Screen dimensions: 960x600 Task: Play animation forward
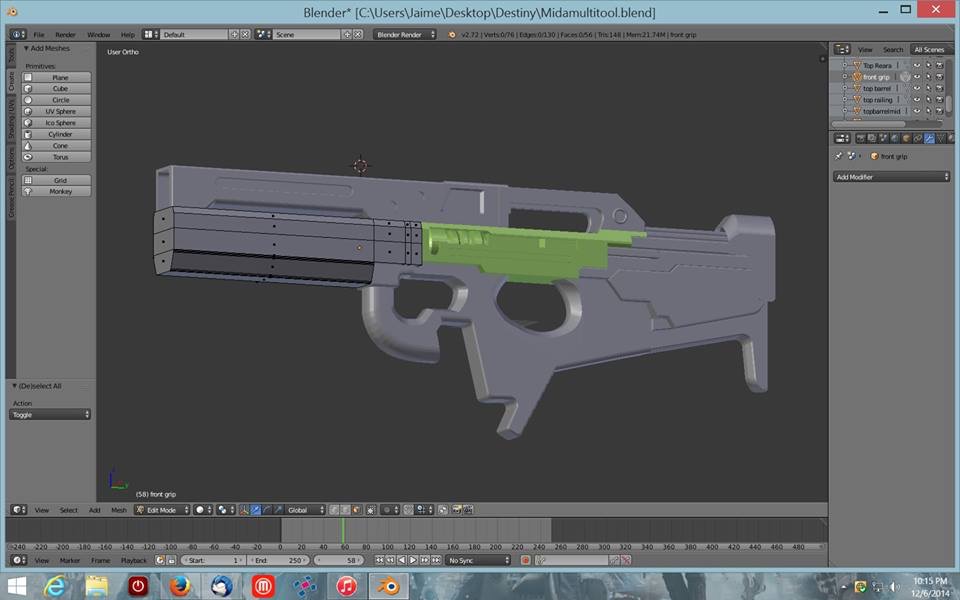(413, 560)
